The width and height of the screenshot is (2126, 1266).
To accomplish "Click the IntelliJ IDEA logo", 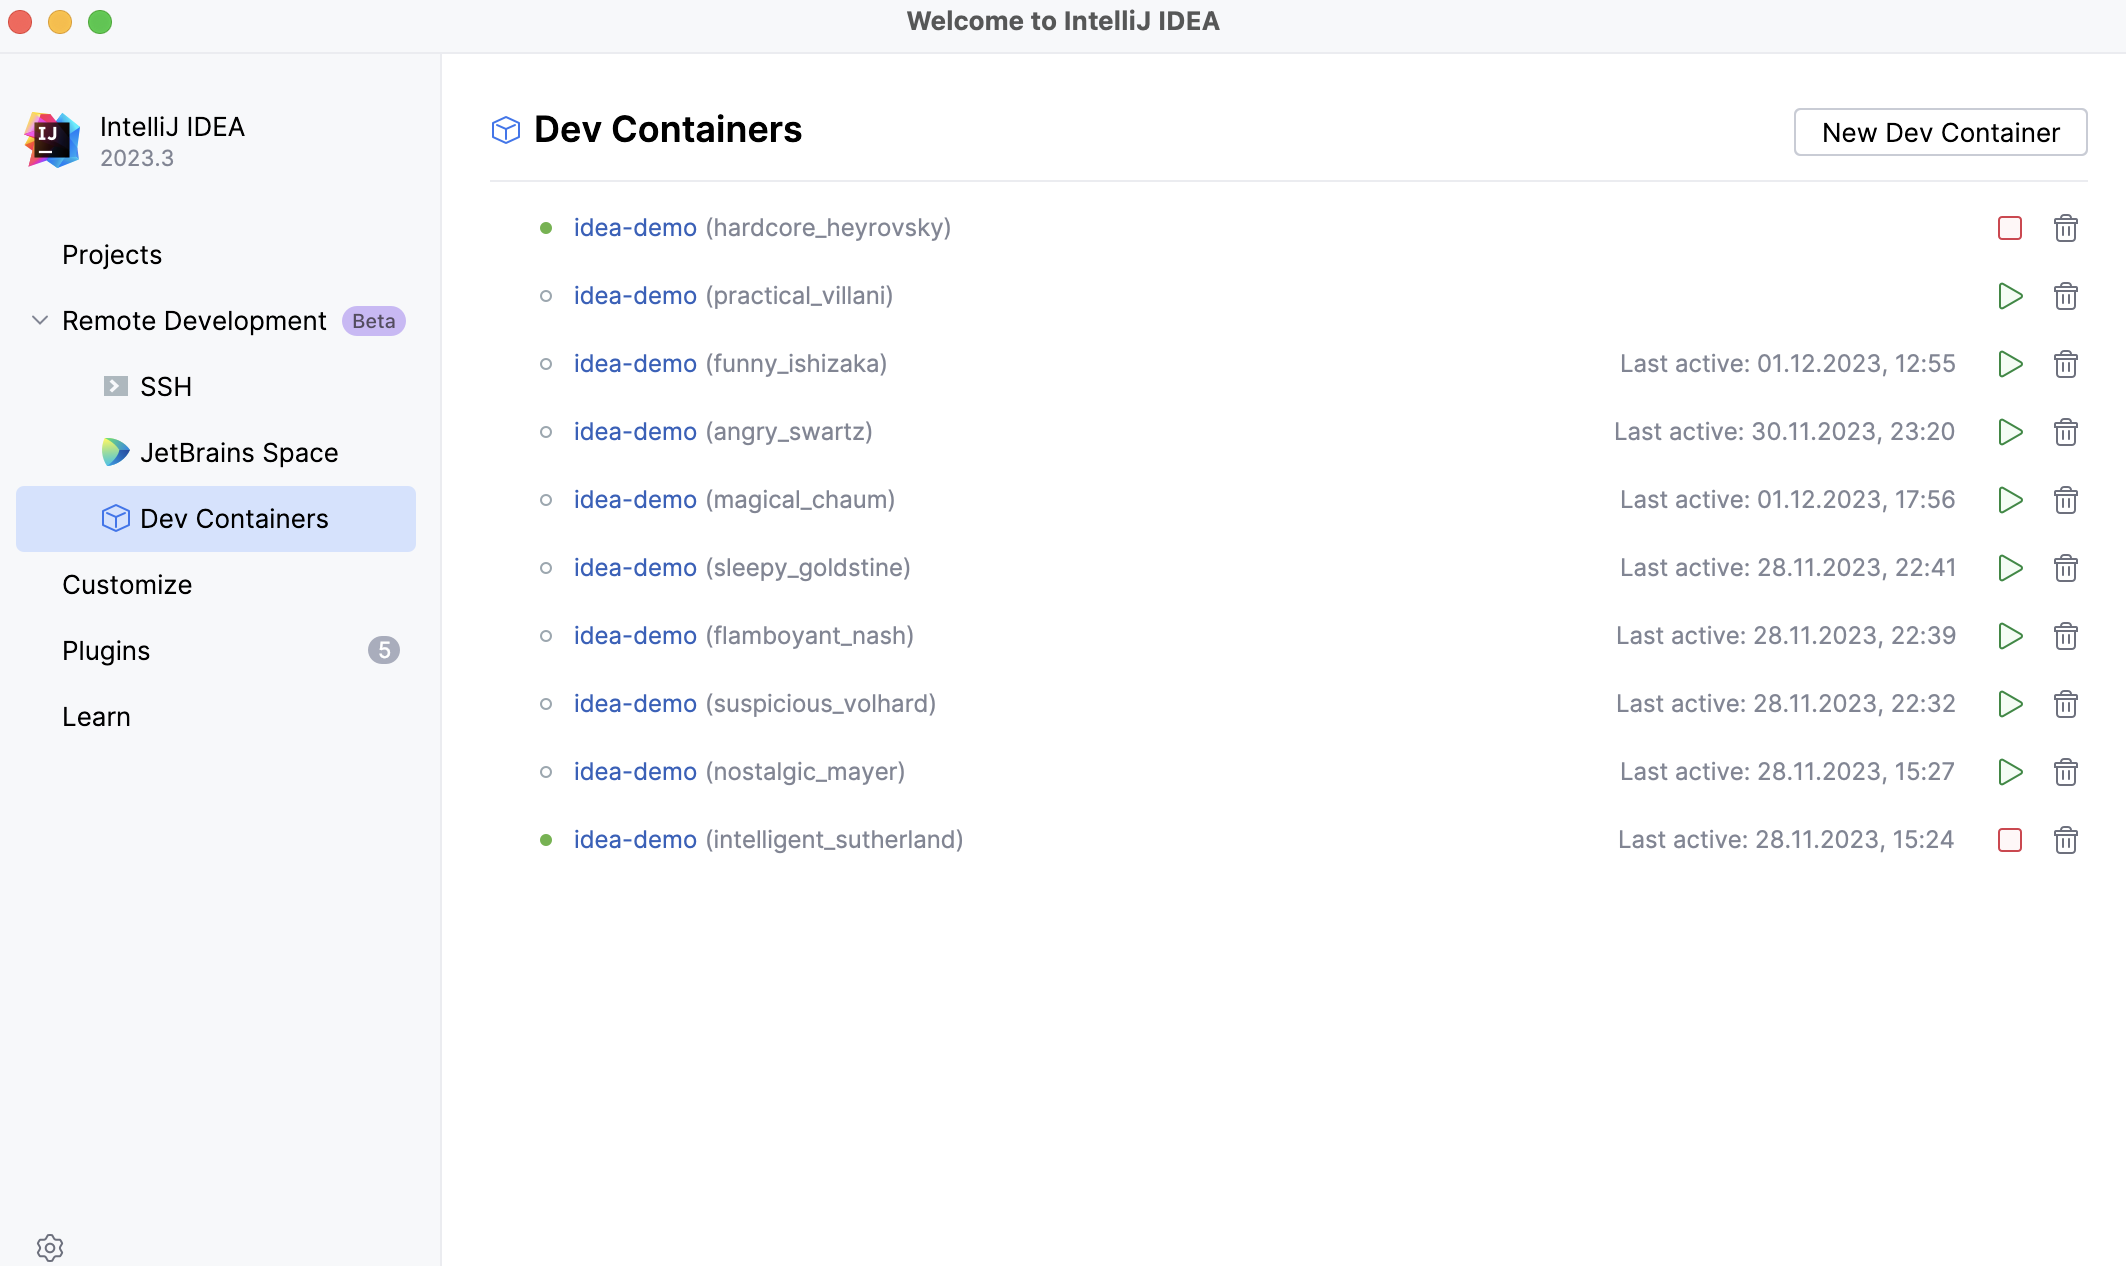I will click(x=52, y=140).
